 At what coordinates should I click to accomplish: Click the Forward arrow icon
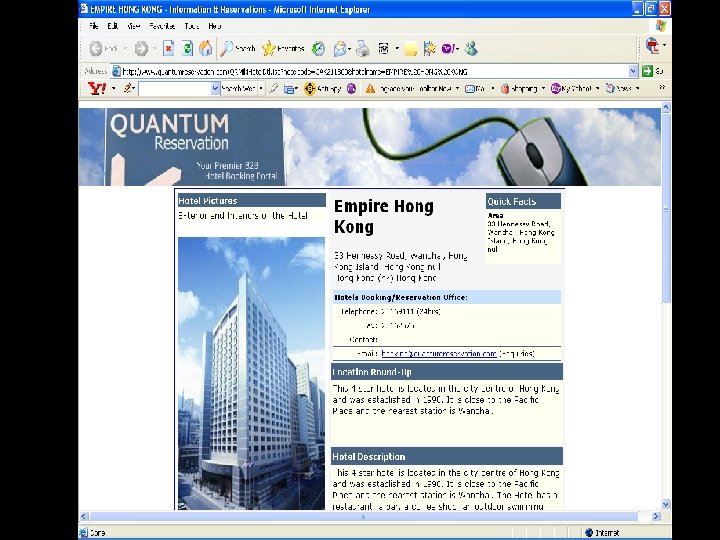coord(141,48)
